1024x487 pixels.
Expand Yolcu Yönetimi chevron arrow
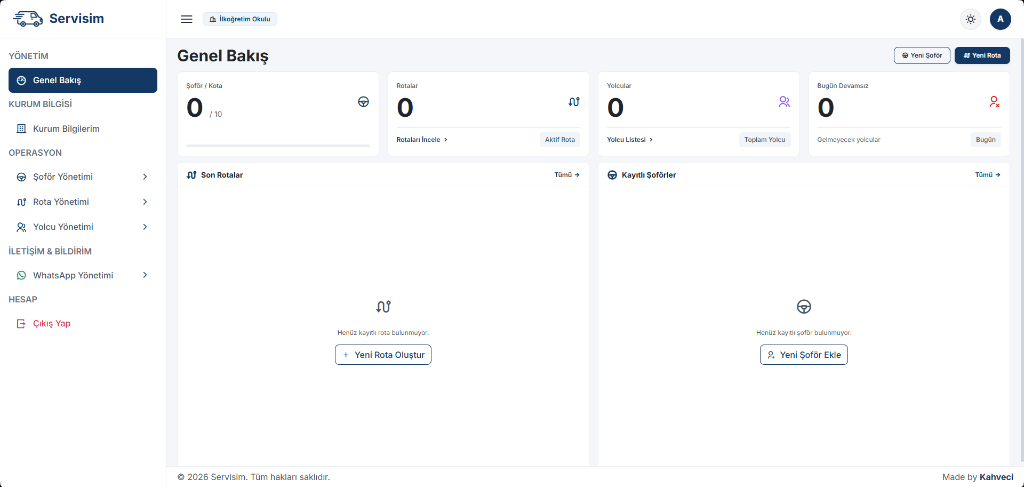pos(145,227)
